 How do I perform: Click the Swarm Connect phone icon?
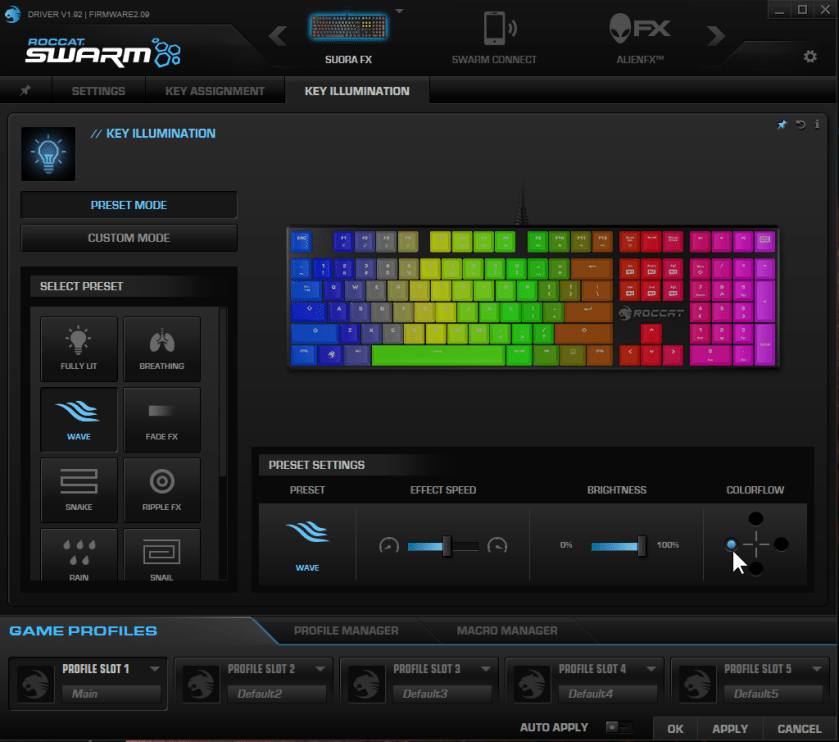(x=494, y=30)
